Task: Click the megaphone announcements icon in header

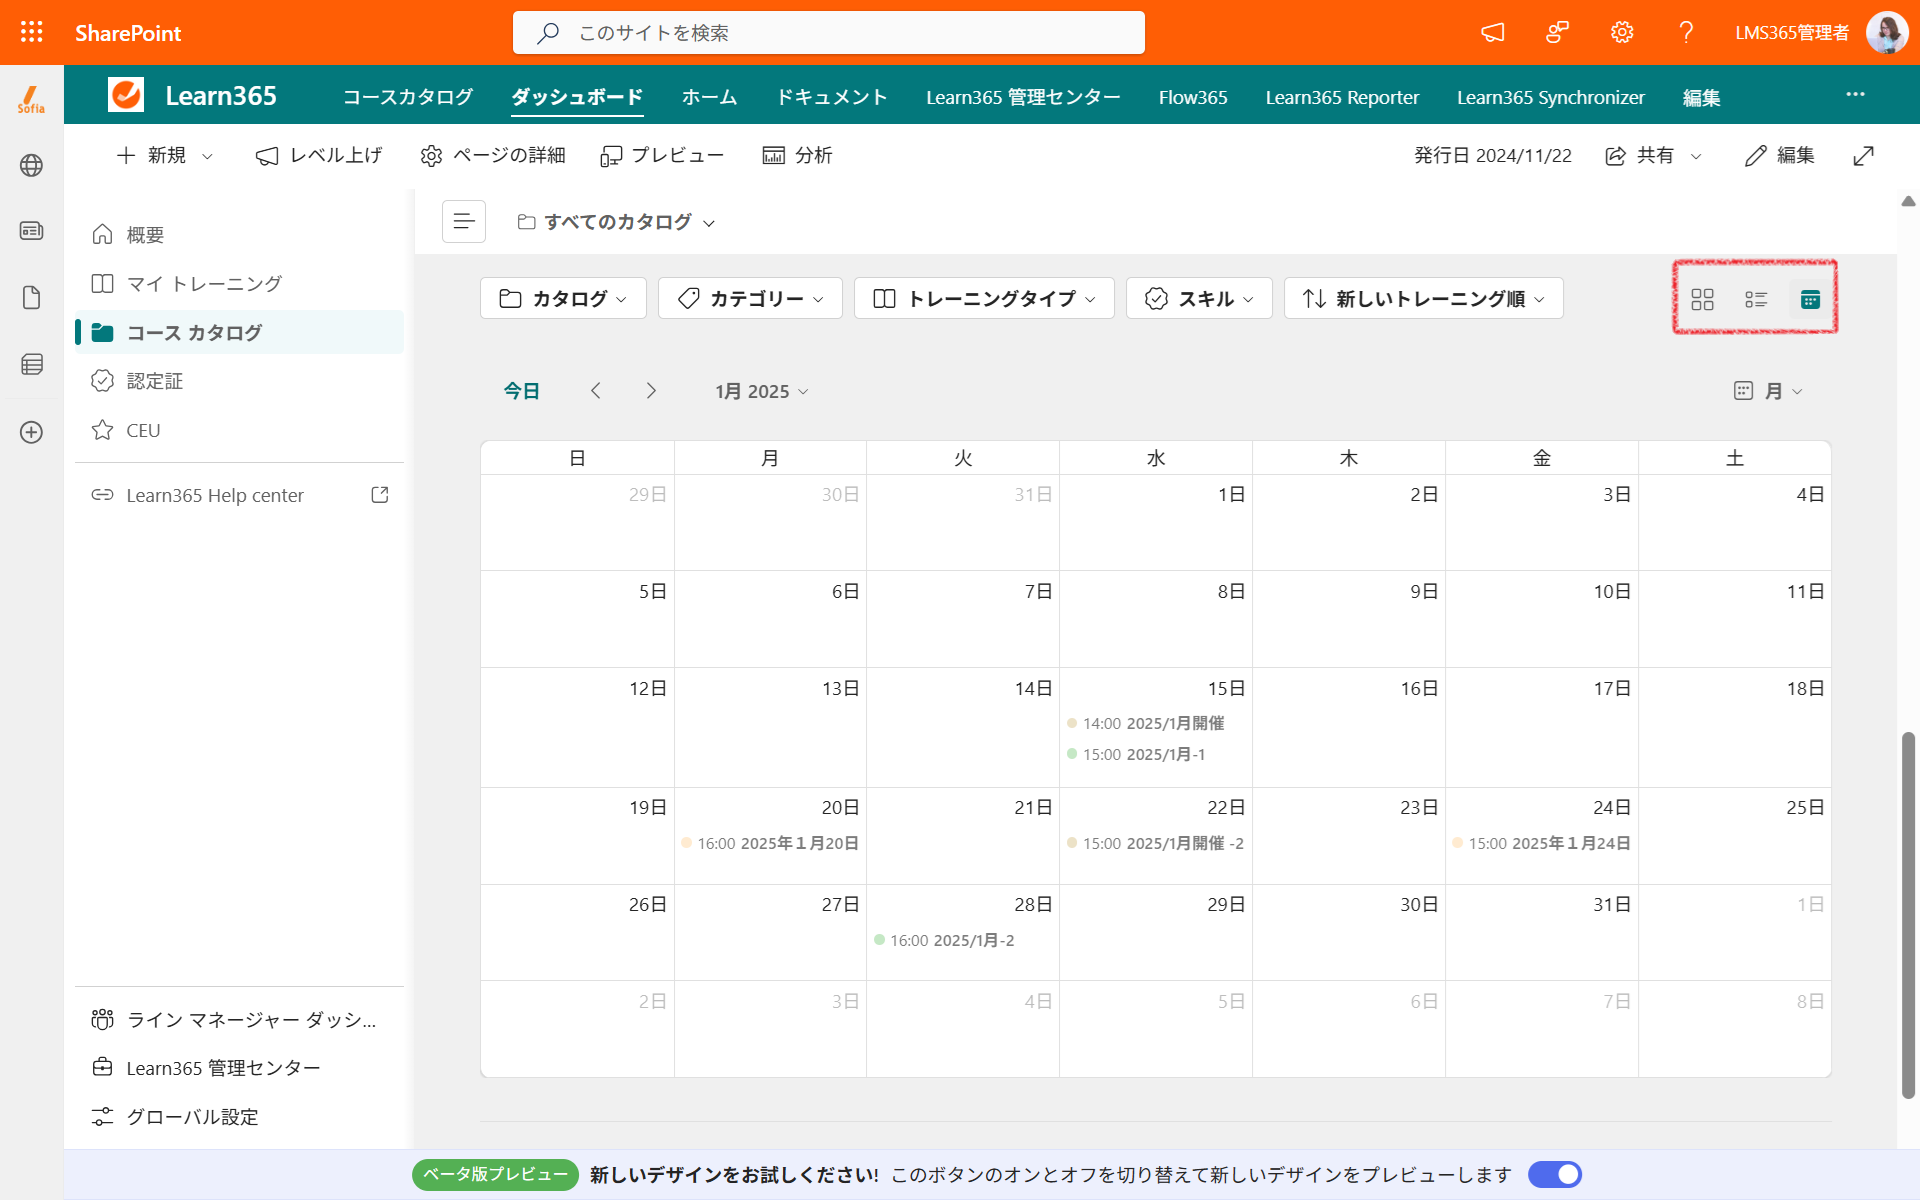Action: [1492, 32]
